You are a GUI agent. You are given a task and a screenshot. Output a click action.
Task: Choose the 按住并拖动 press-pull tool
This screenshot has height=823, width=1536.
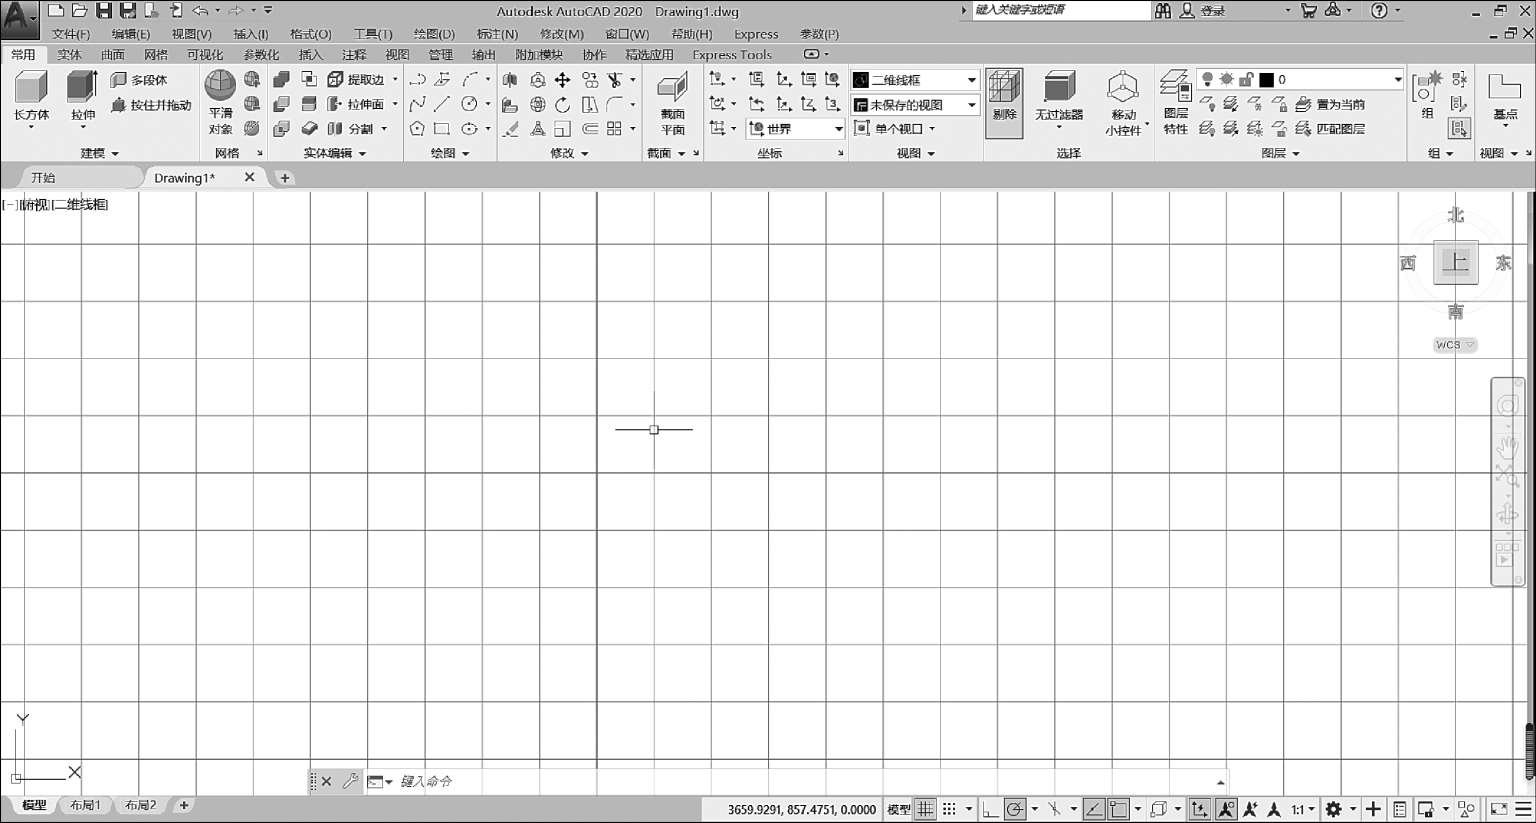pyautogui.click(x=151, y=105)
